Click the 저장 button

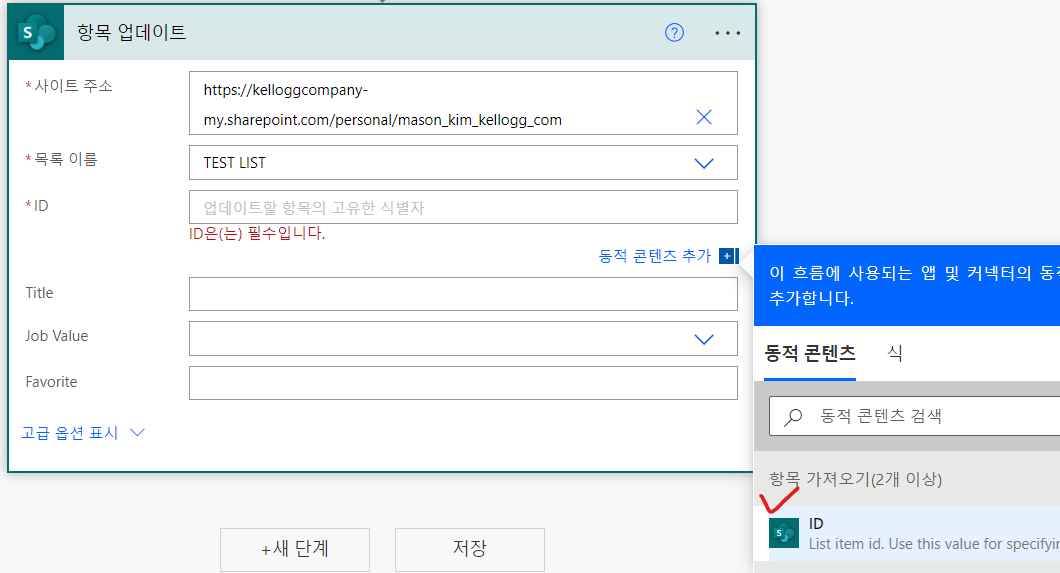[470, 549]
